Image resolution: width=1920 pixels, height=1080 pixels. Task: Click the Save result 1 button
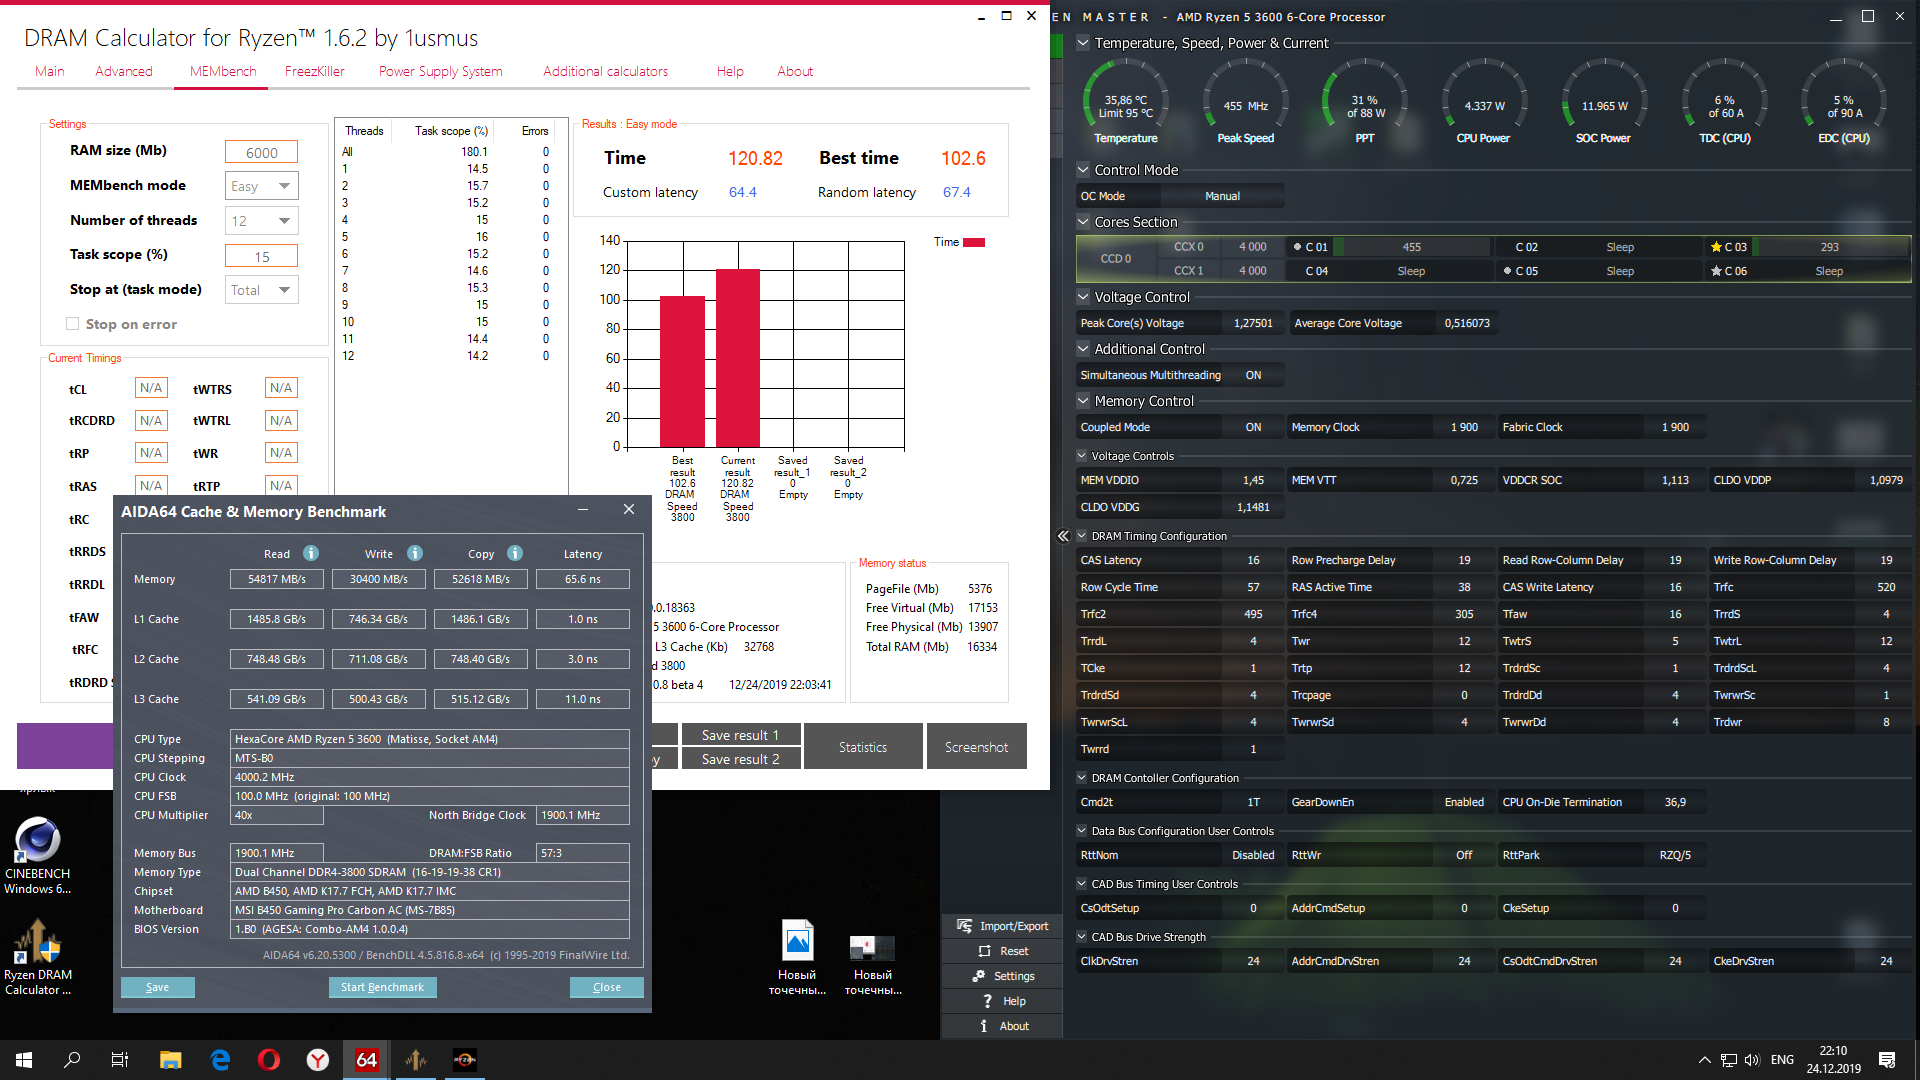740,735
